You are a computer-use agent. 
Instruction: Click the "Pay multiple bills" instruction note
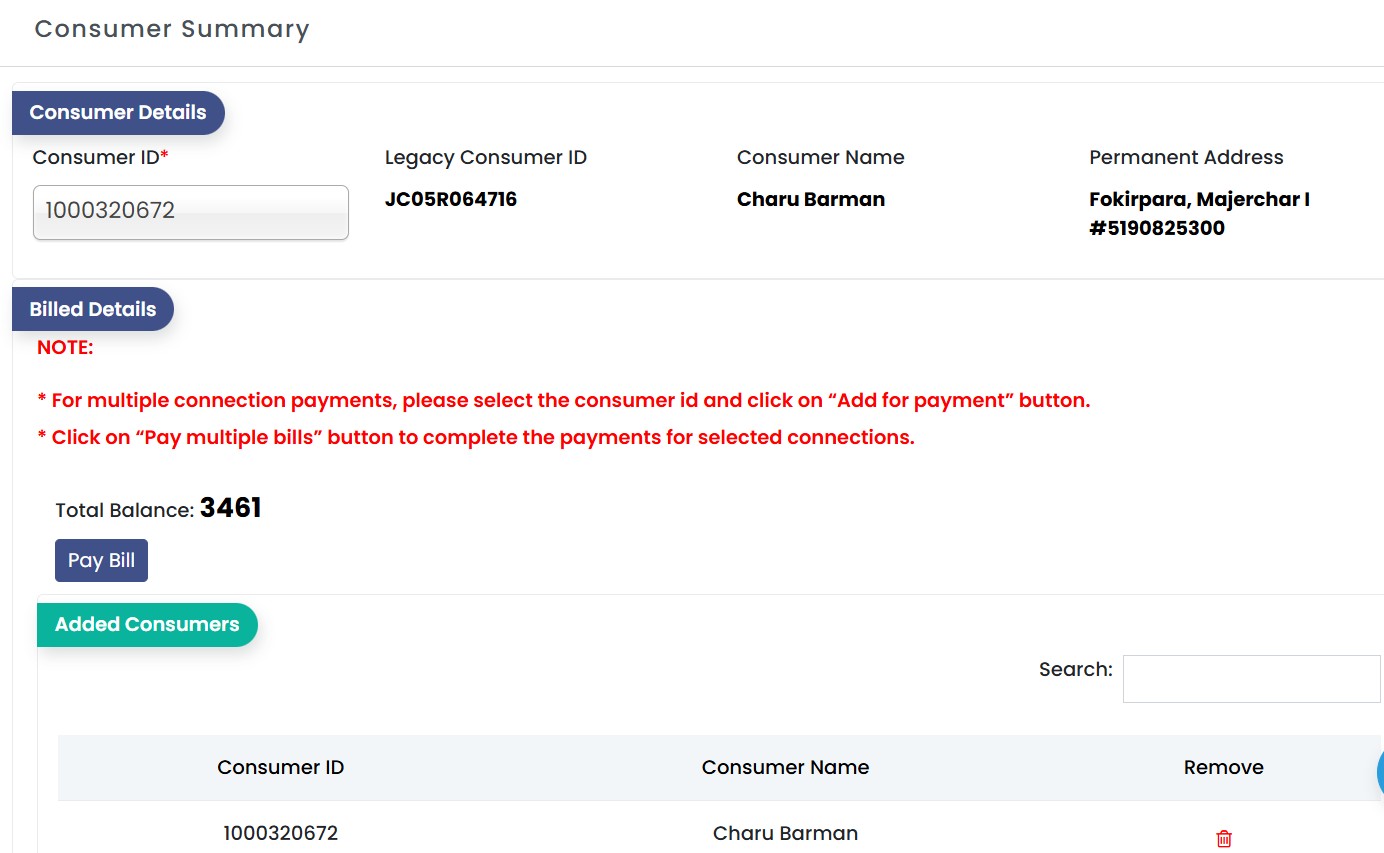(x=476, y=438)
